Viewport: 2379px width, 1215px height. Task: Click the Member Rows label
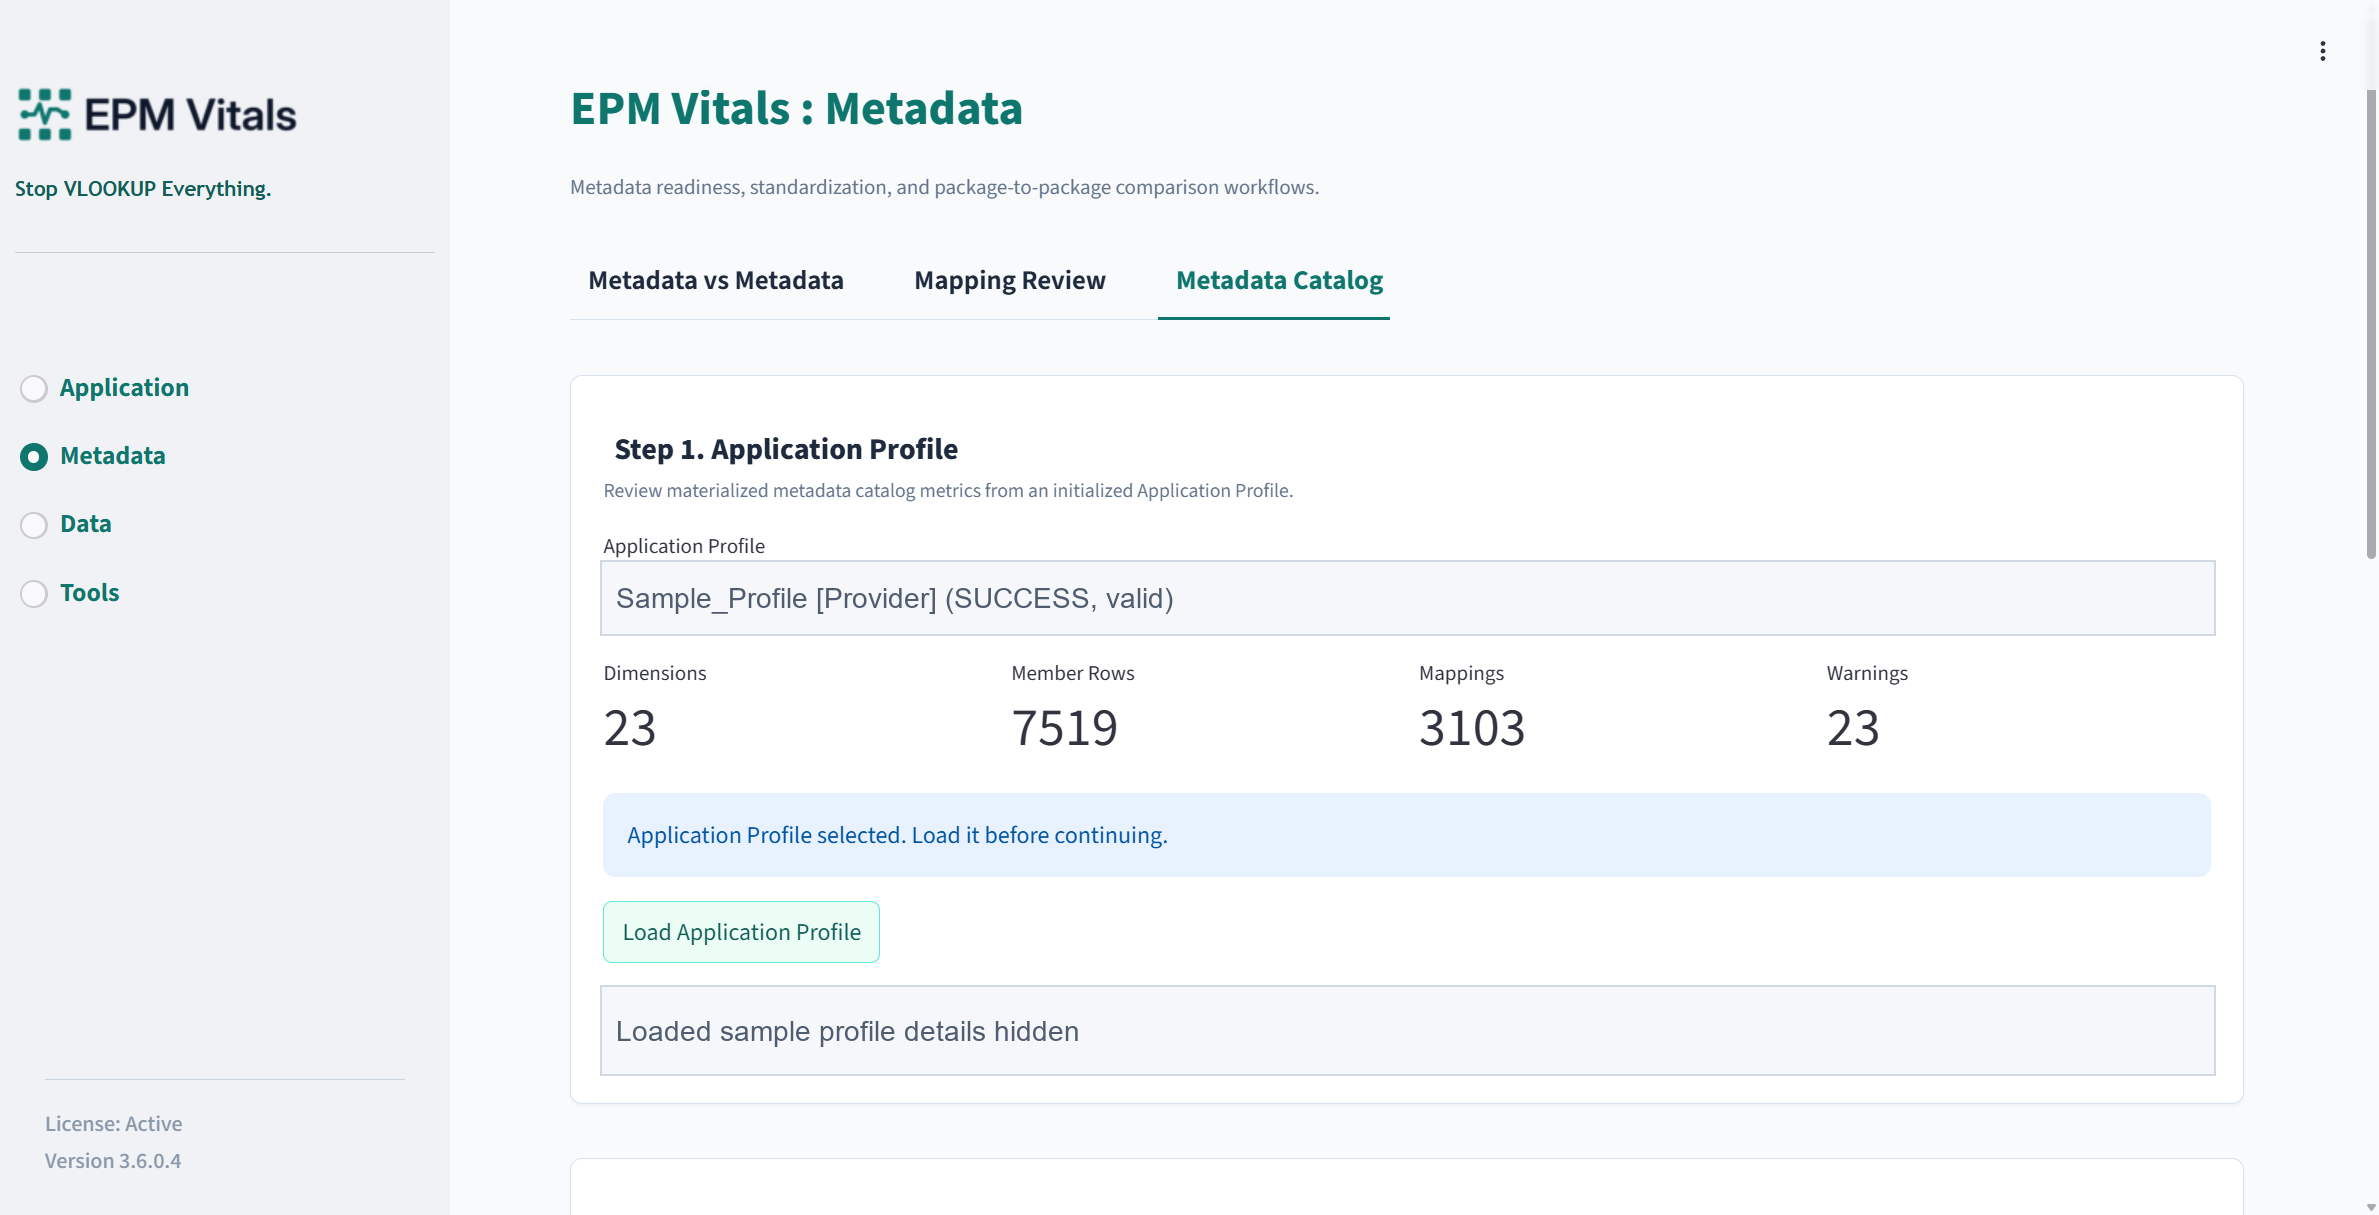point(1073,673)
